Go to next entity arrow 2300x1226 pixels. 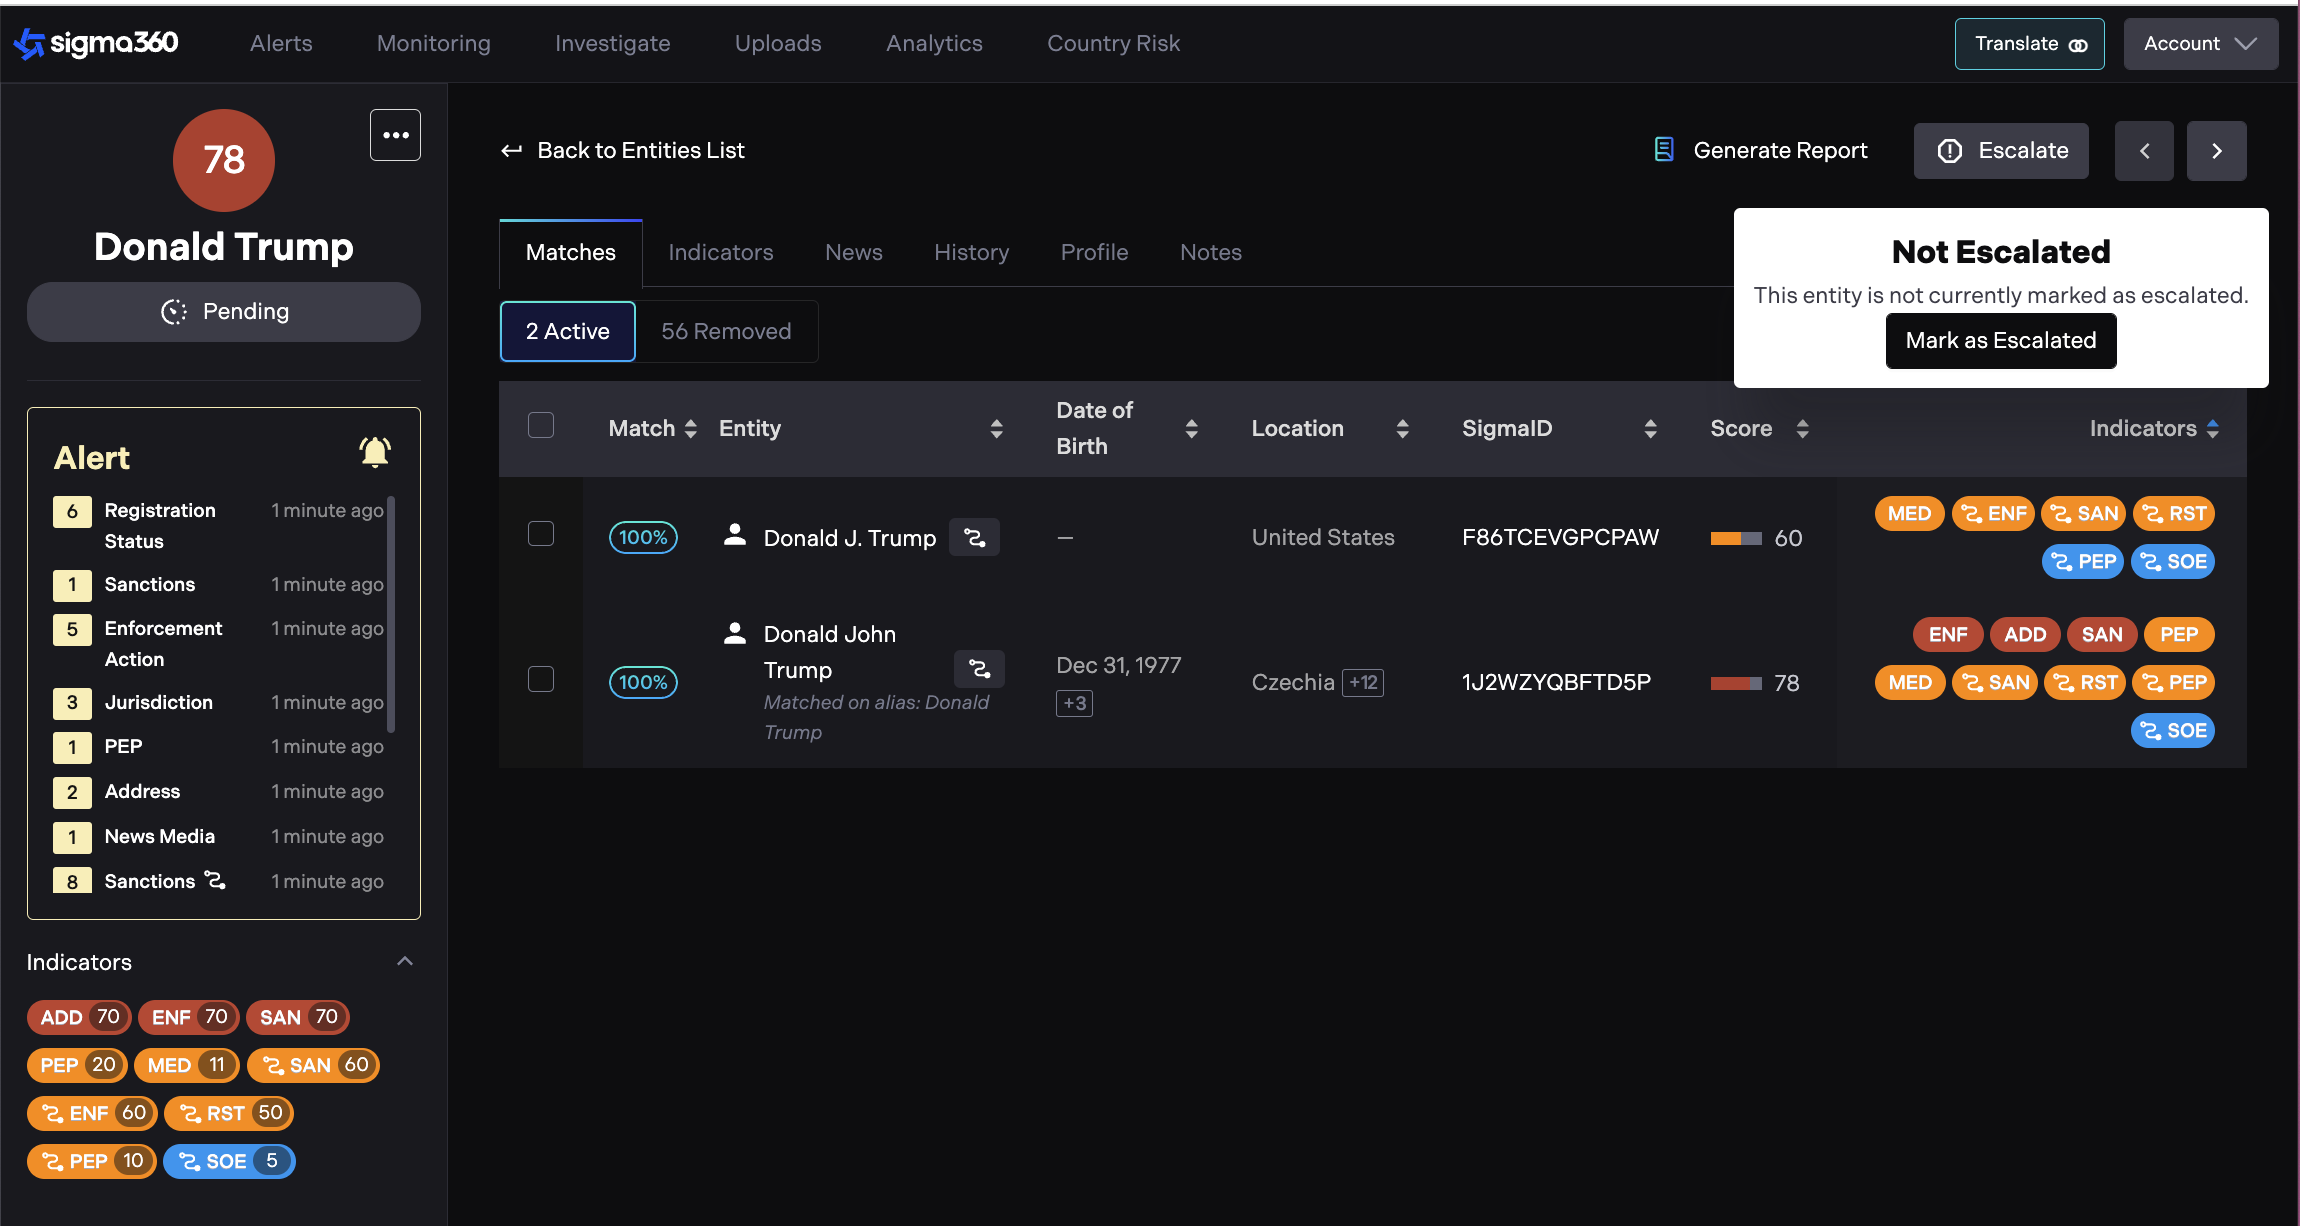(2216, 151)
